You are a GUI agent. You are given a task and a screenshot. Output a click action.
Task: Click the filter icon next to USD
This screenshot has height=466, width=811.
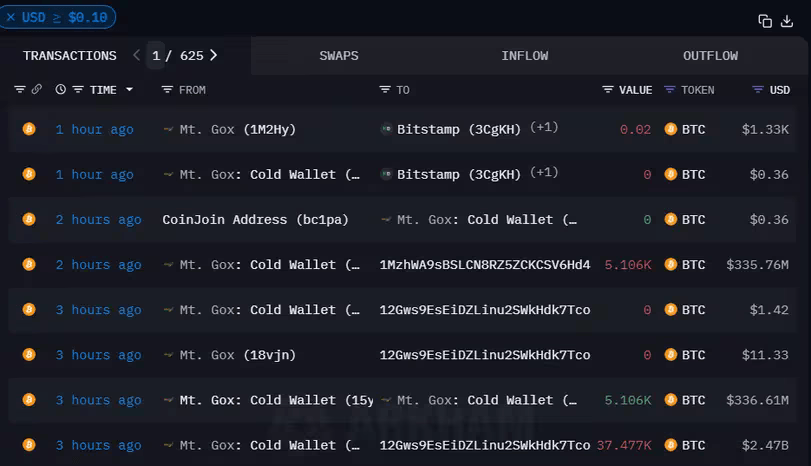tap(758, 90)
